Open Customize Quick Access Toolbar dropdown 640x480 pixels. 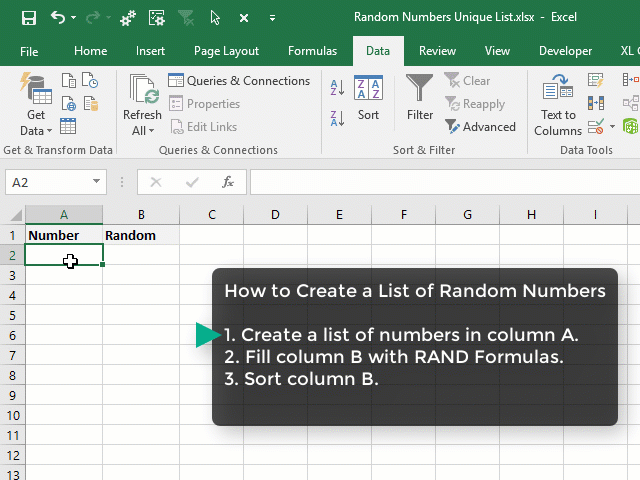[x=273, y=18]
